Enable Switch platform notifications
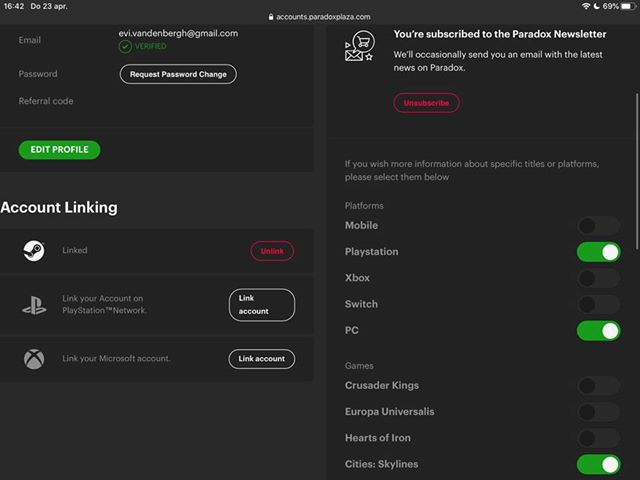The height and width of the screenshot is (480, 640). pos(598,304)
